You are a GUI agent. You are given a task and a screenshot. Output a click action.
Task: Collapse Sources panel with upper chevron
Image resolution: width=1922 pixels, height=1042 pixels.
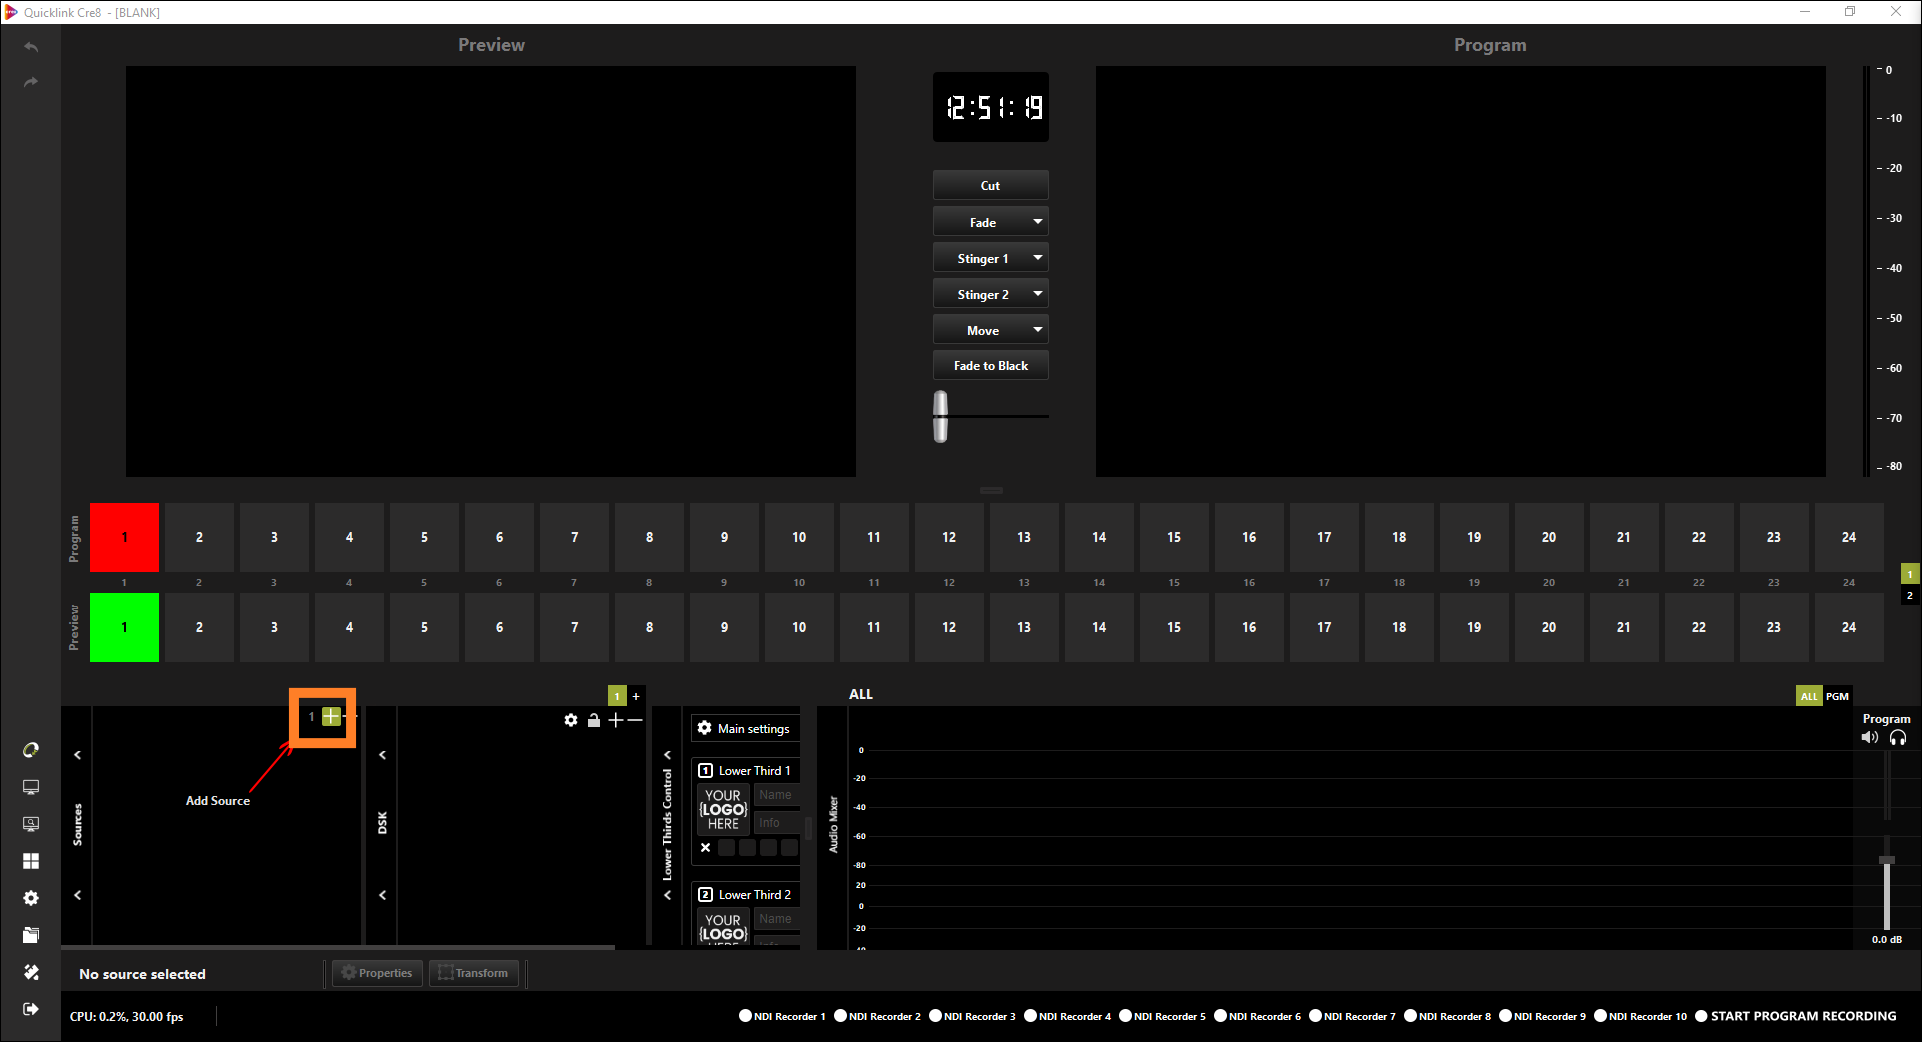[x=77, y=755]
